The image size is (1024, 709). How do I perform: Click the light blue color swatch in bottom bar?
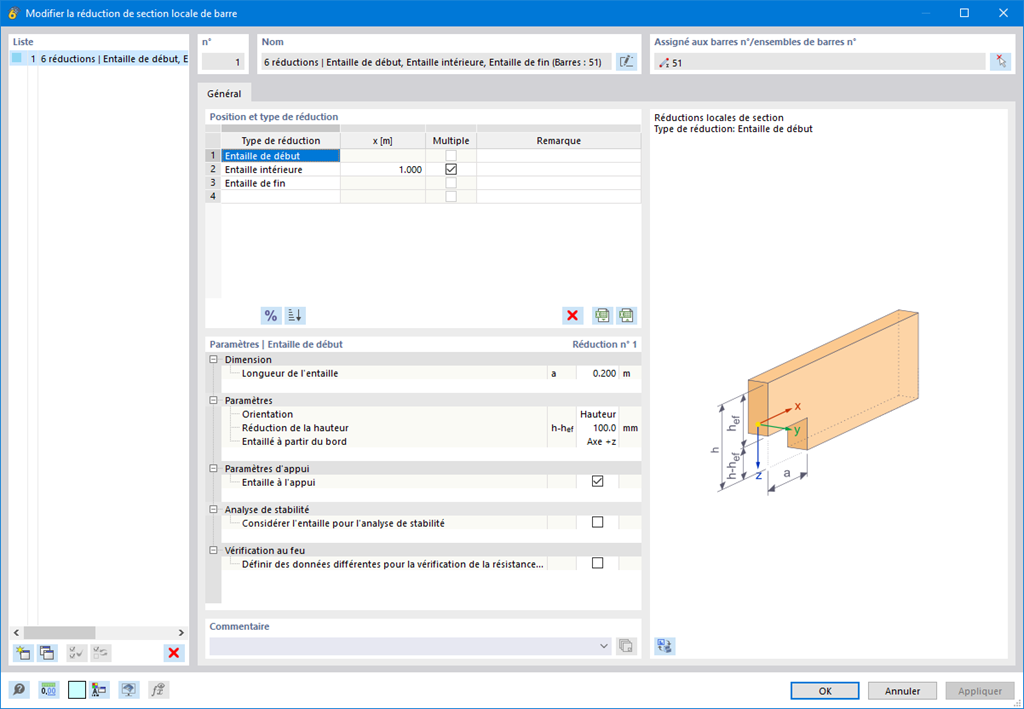(76, 690)
